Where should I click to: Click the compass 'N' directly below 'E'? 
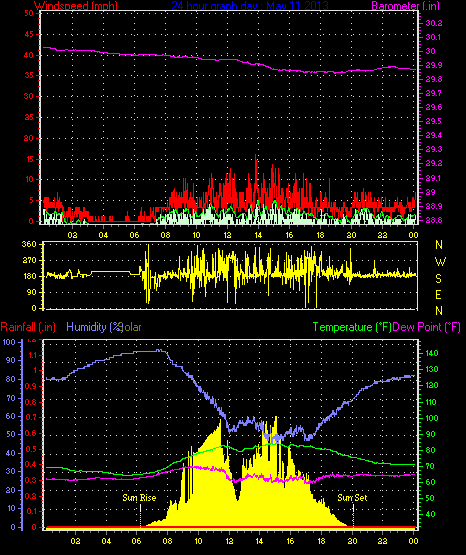(439, 311)
